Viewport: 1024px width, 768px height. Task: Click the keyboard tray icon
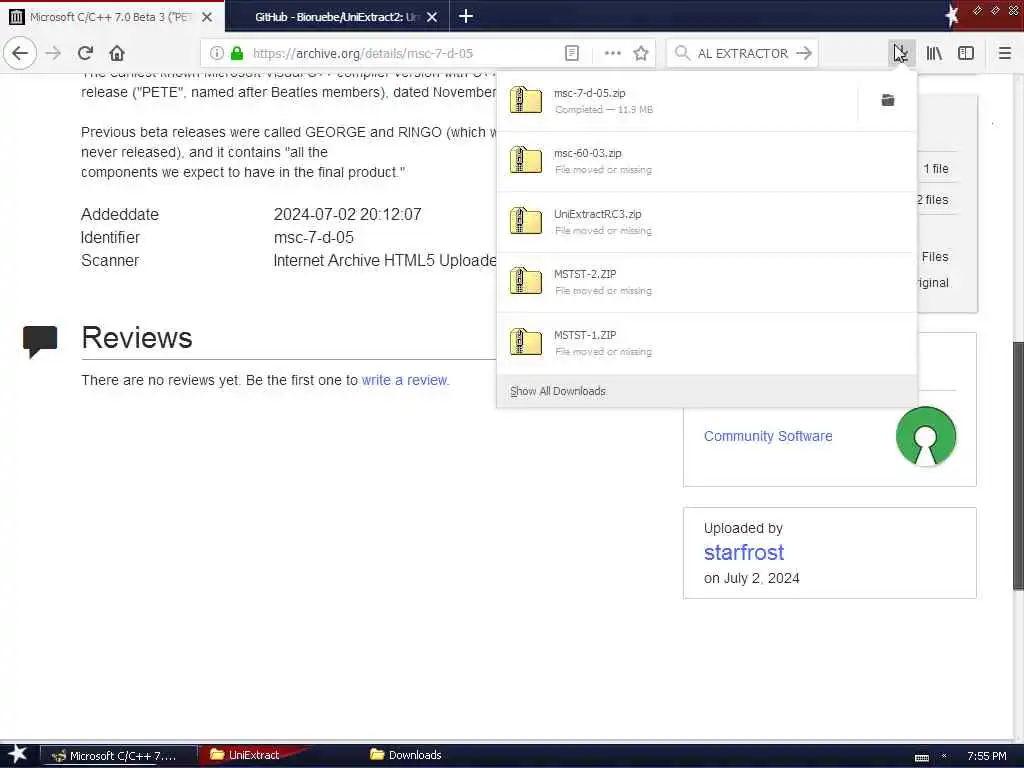921,757
